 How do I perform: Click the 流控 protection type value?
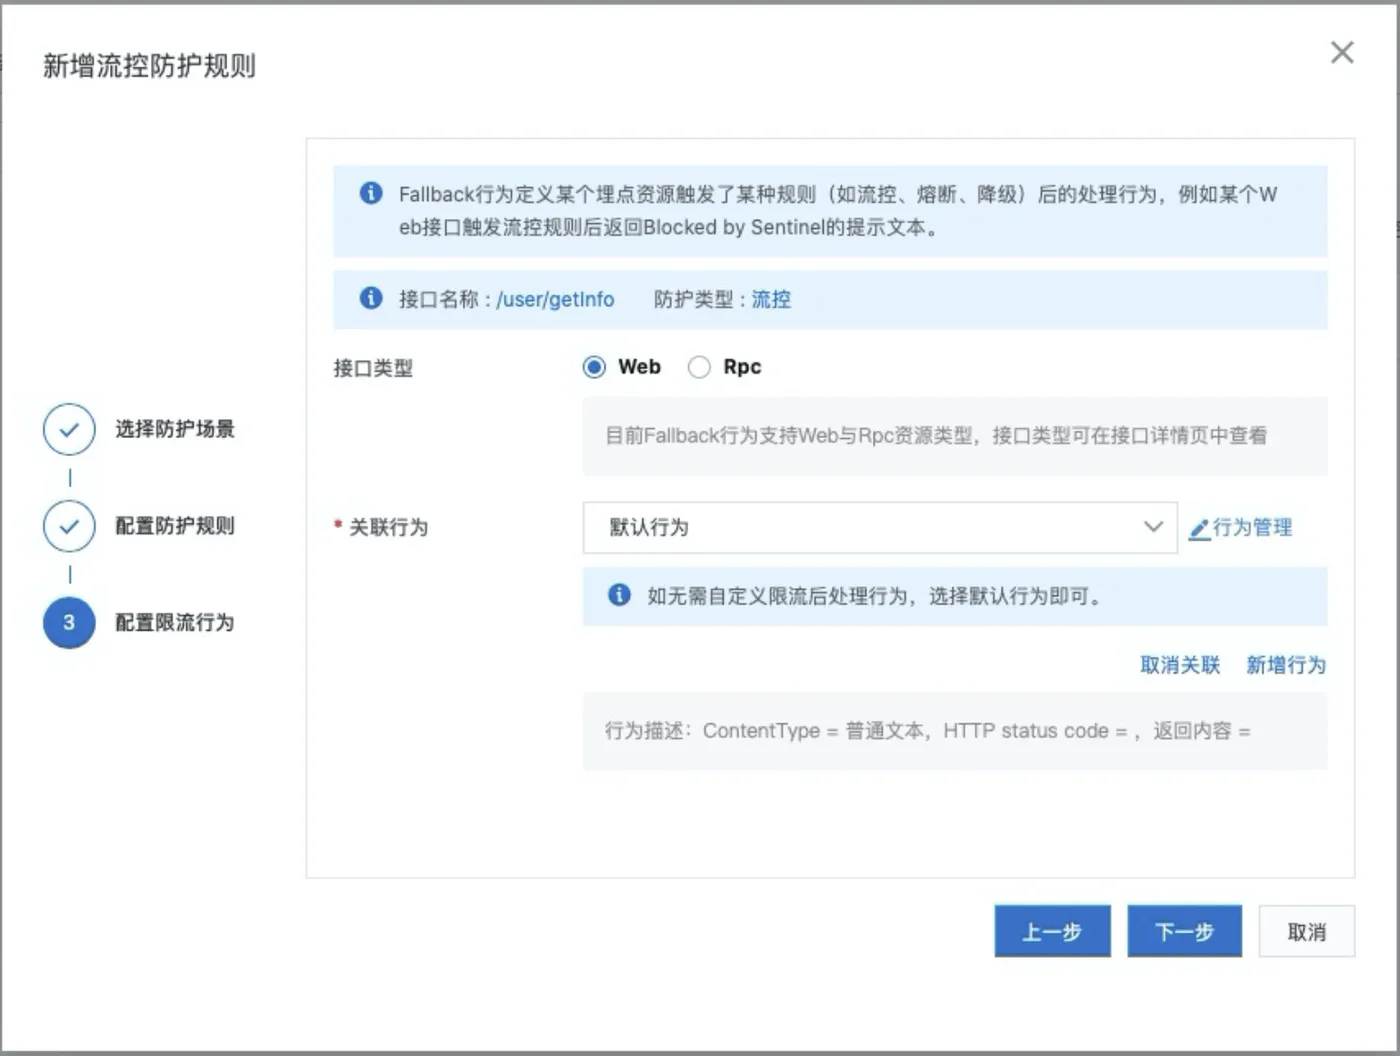pyautogui.click(x=771, y=299)
